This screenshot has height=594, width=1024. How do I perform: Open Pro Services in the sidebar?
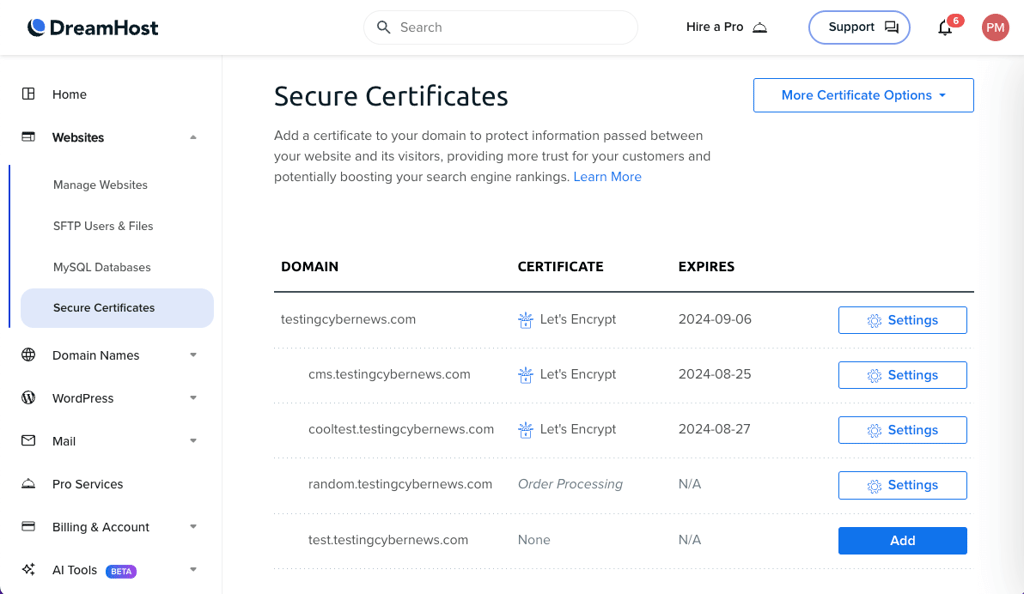click(x=88, y=484)
